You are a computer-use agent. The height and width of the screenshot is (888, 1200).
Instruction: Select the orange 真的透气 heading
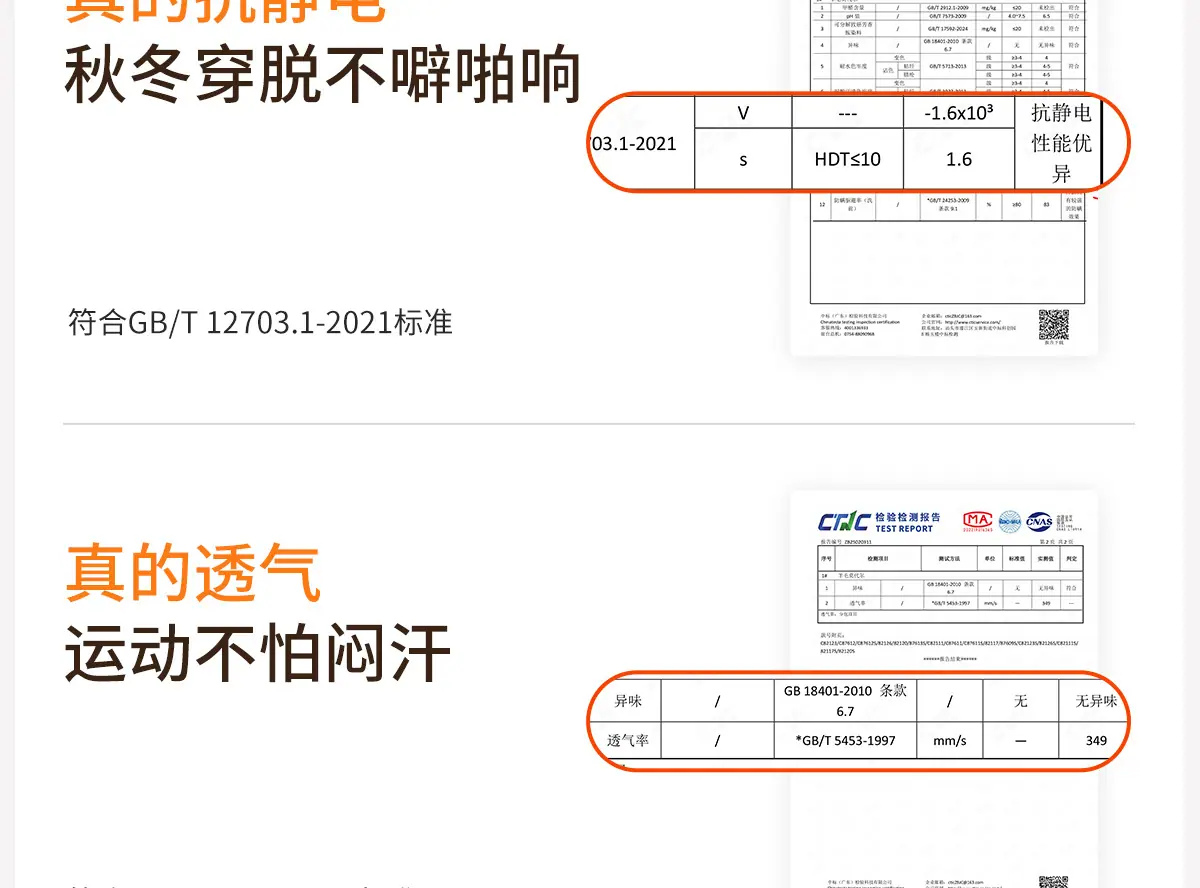193,574
